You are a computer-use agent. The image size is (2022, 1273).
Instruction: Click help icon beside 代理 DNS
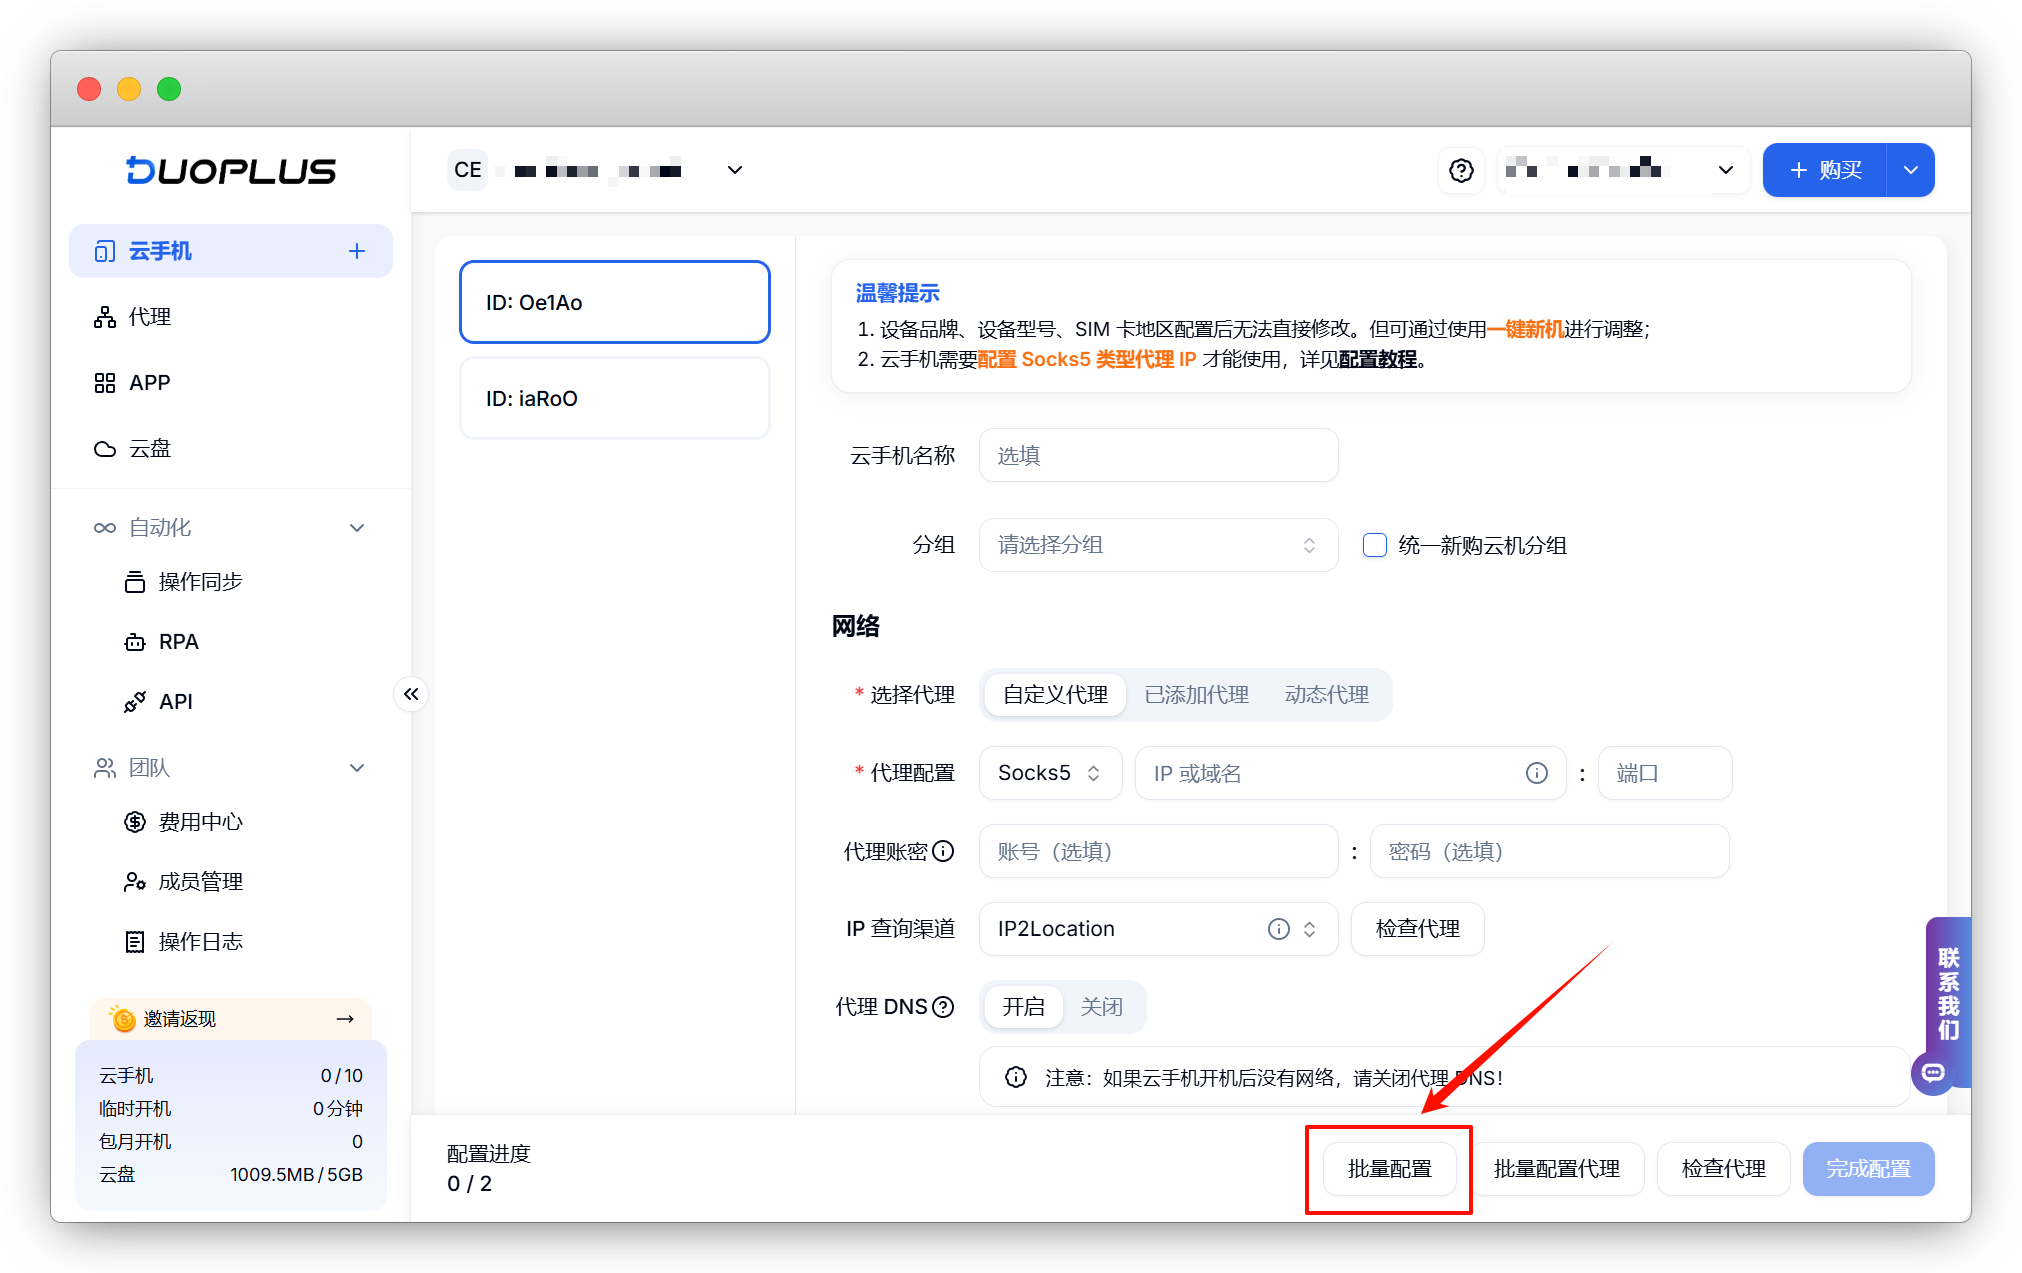click(943, 1007)
